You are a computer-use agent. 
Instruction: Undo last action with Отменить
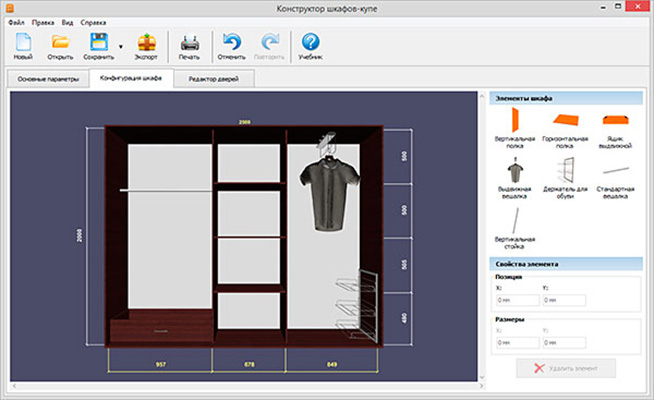tap(232, 43)
